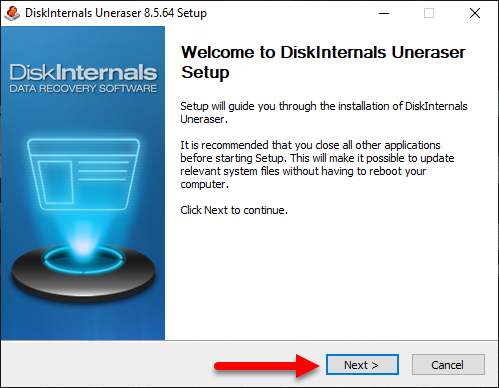
Task: Click the installer icon in title bar
Action: 12,13
